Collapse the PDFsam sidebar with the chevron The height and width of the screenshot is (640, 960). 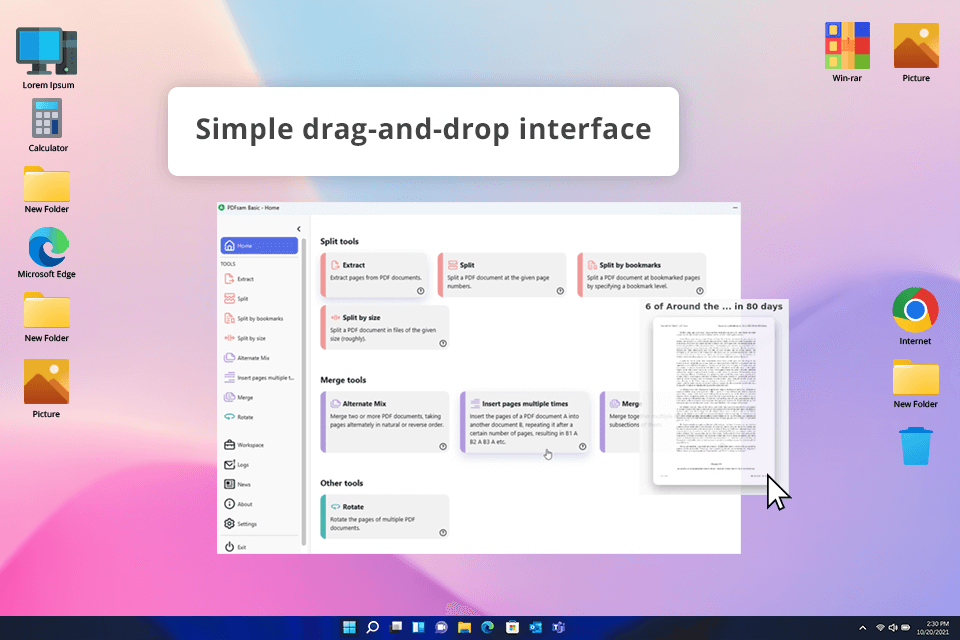pos(299,229)
